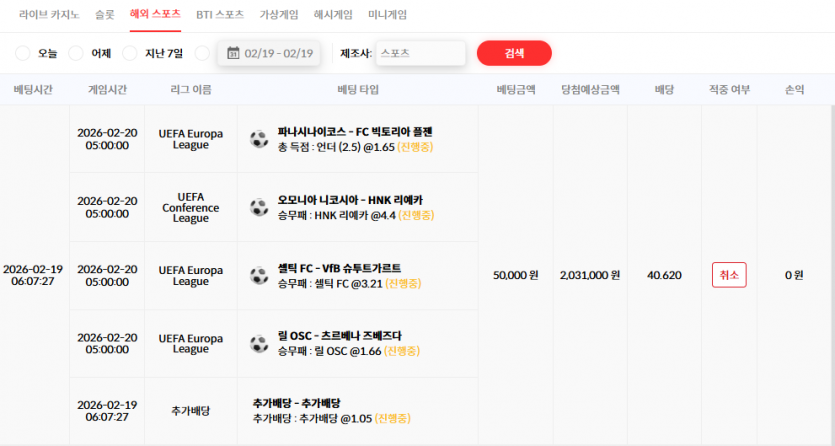Image resolution: width=835 pixels, height=446 pixels.
Task: Switch to the 슬롯 tab
Action: 105,15
